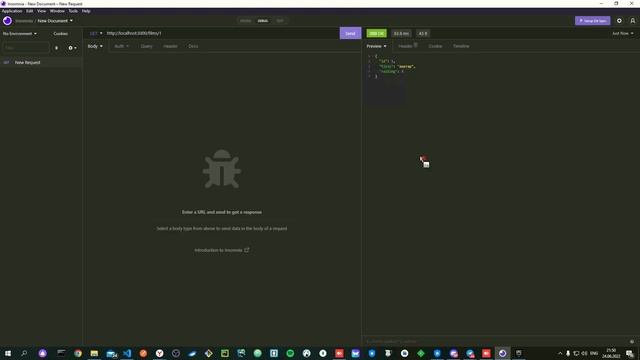Open Windows taskbar search
The image size is (640, 360).
(x=24, y=353)
